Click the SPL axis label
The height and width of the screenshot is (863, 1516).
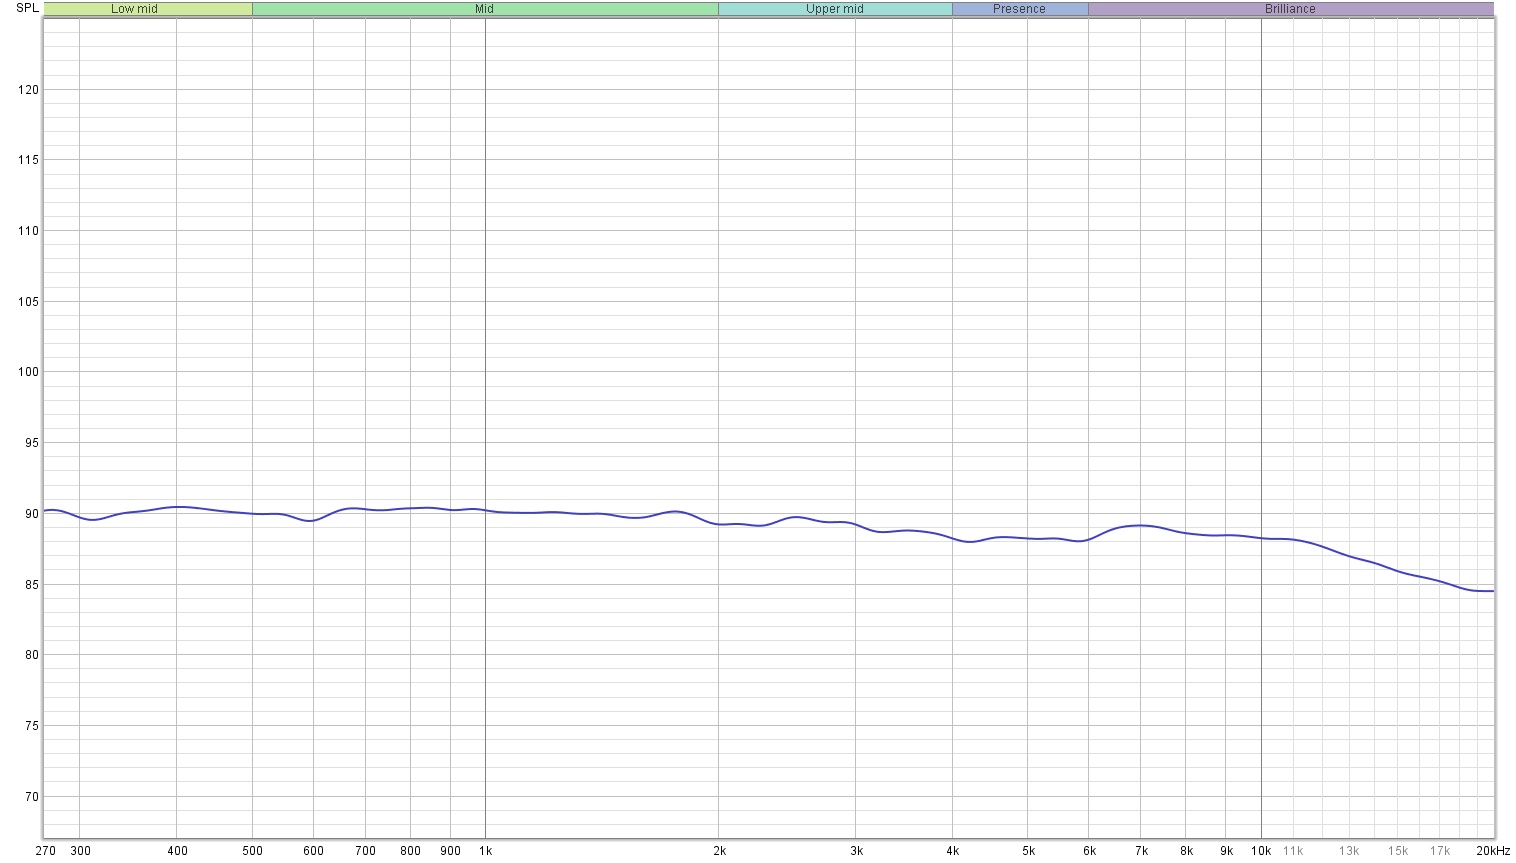click(x=27, y=8)
